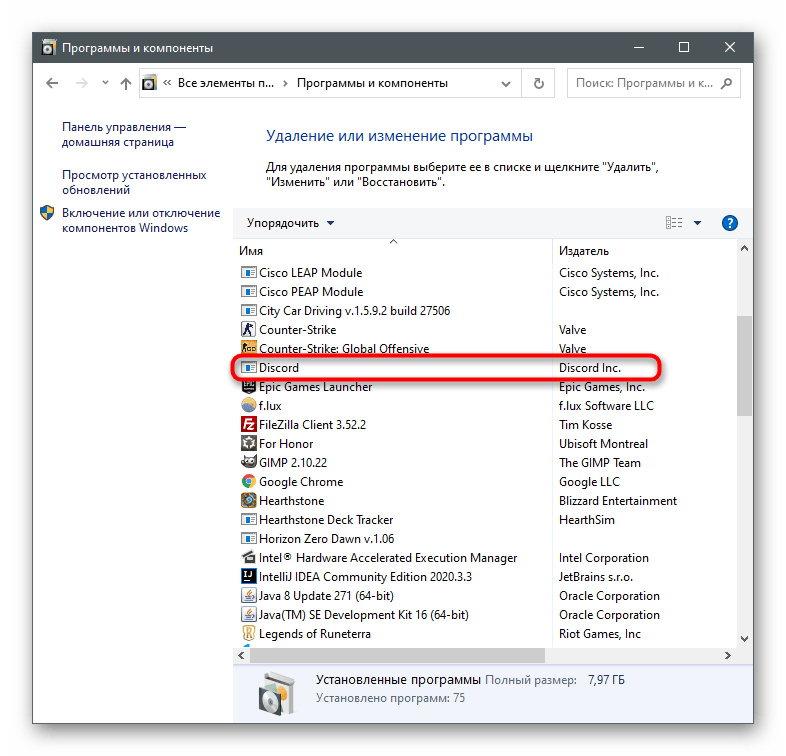
Task: Click the Windows shield icon in sidebar
Action: pyautogui.click(x=47, y=213)
